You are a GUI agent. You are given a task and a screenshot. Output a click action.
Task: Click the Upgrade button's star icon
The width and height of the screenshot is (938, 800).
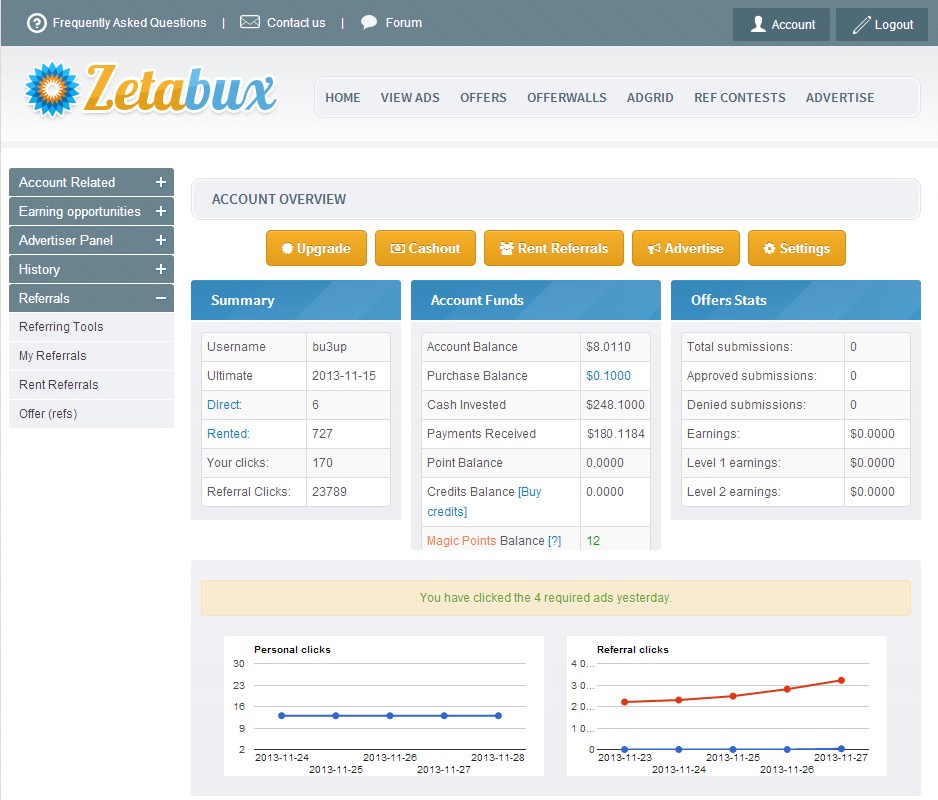287,248
